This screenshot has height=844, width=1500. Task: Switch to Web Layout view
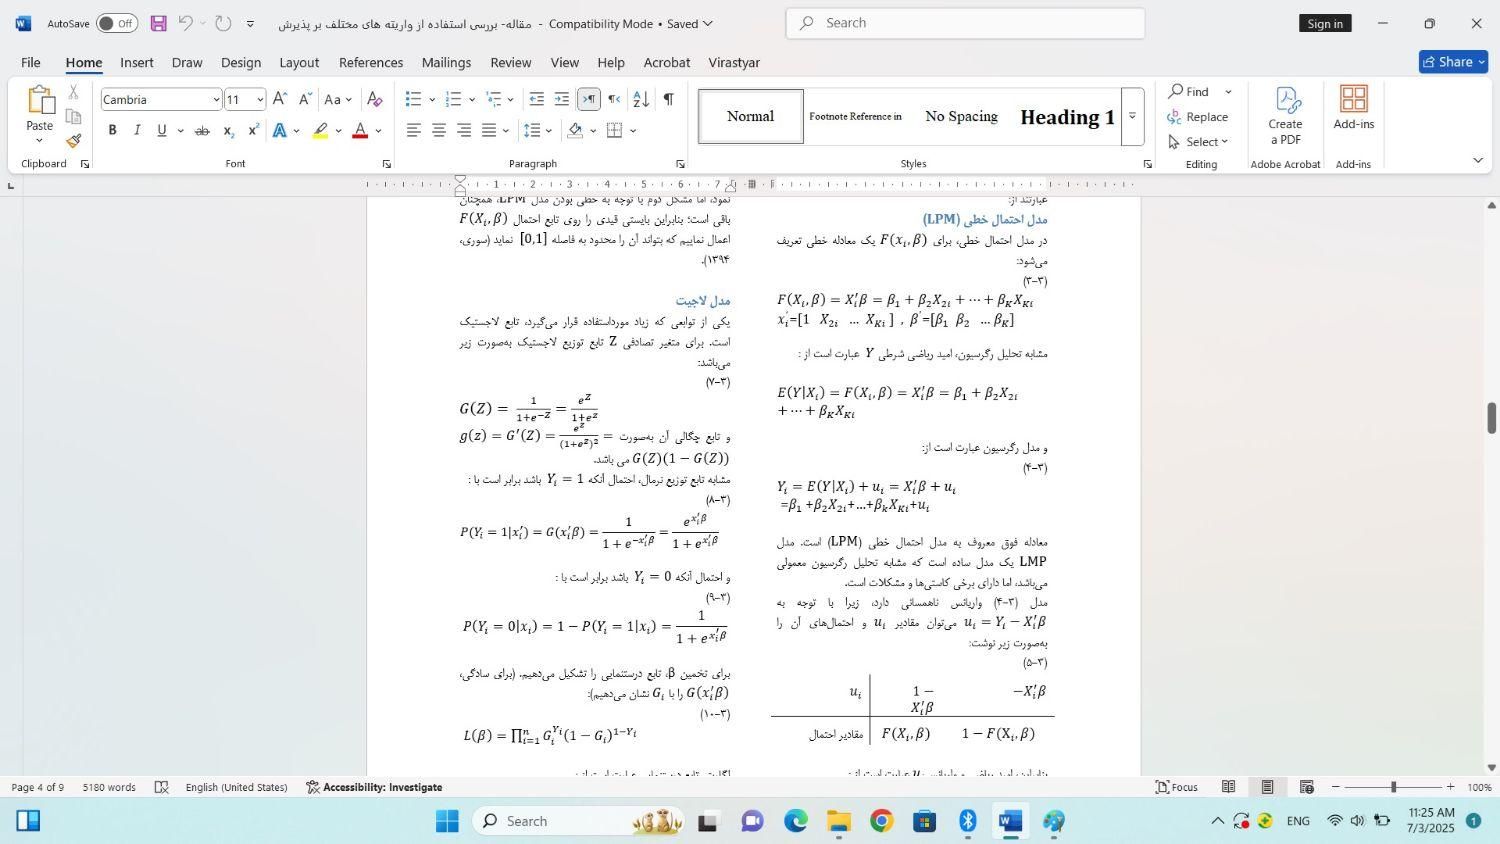click(x=1306, y=787)
